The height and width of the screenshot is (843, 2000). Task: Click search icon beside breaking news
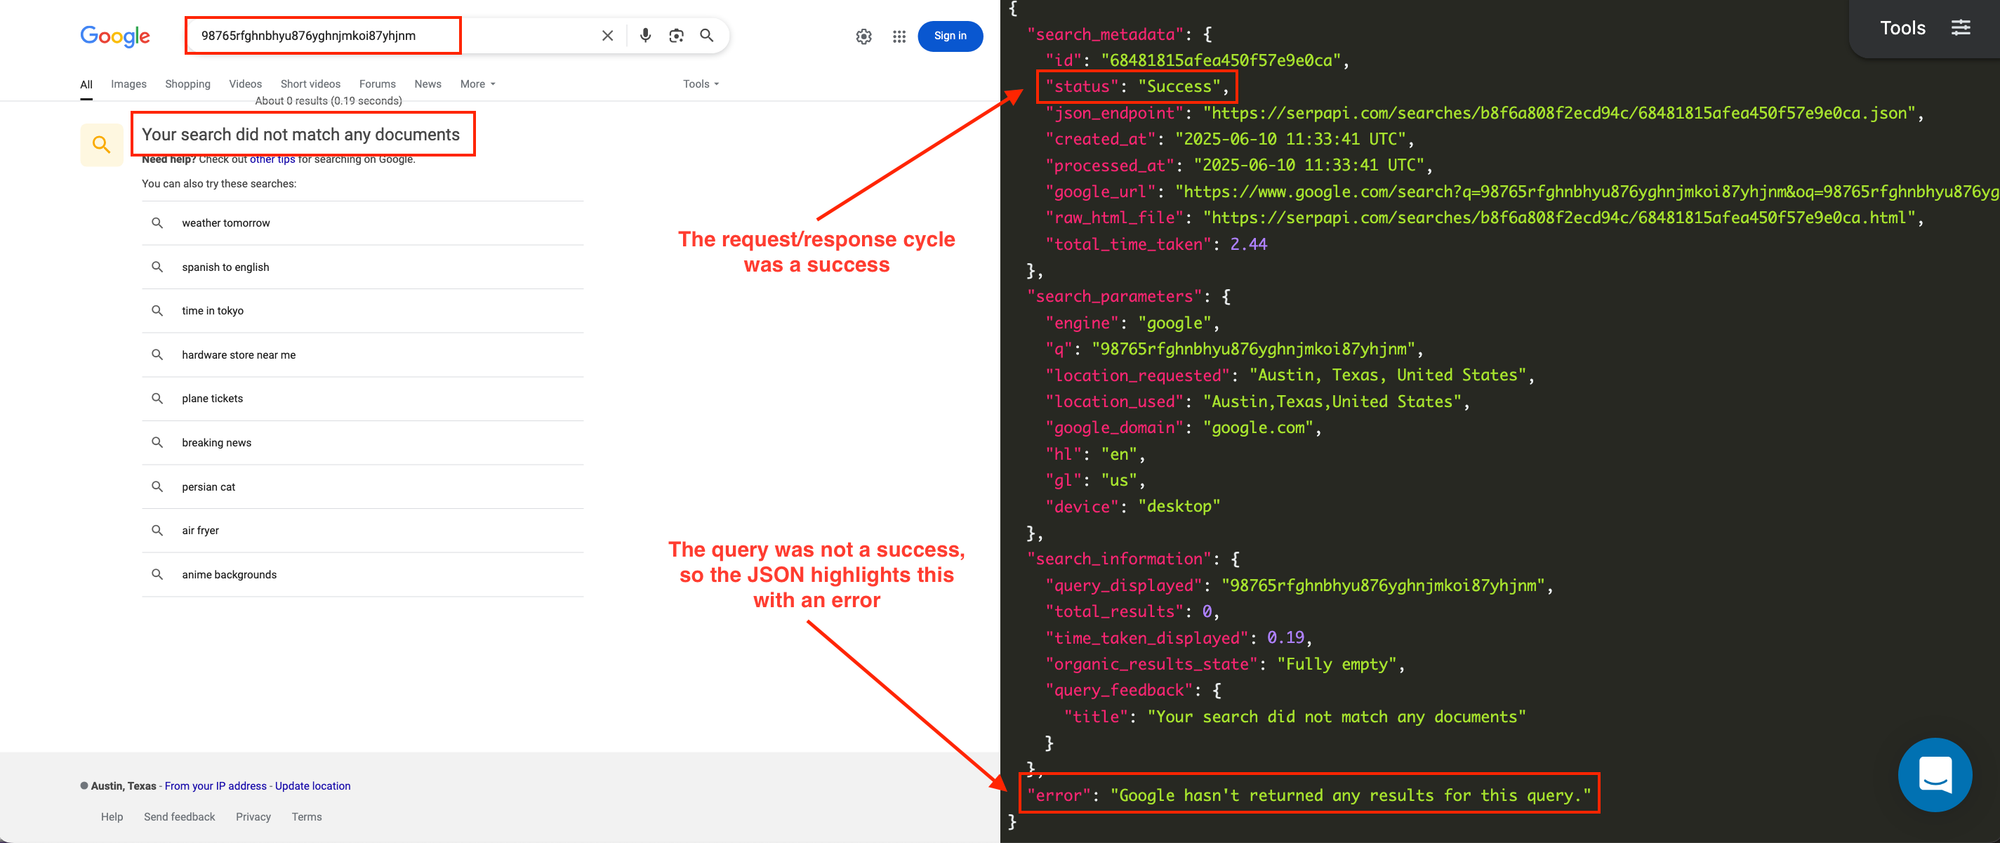pos(157,442)
